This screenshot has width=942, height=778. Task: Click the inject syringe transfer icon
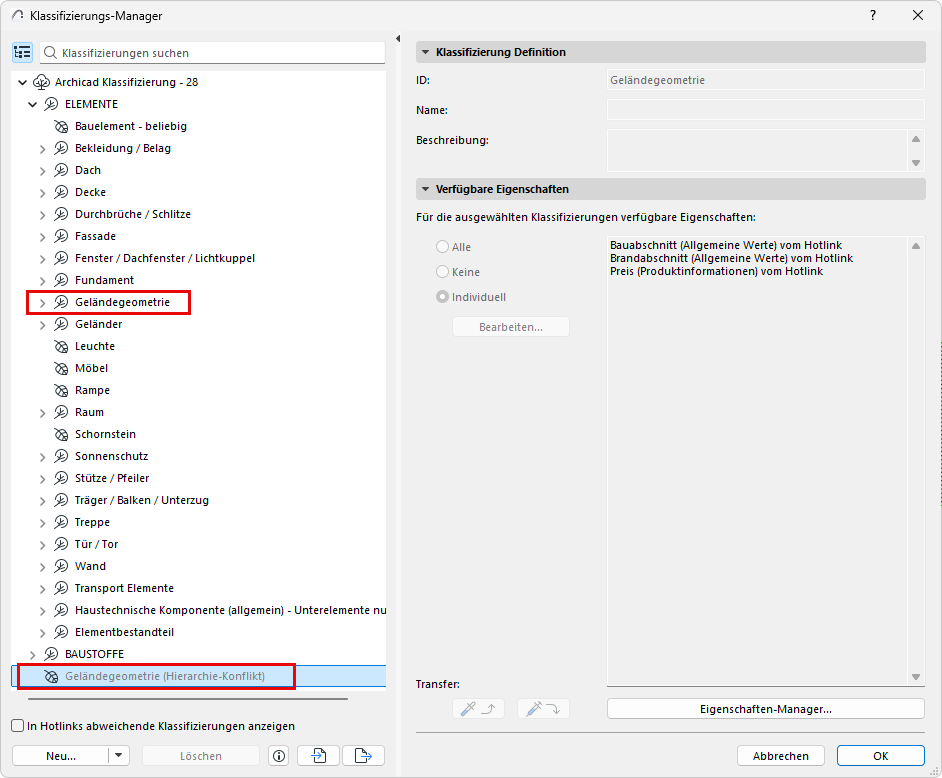tap(543, 709)
